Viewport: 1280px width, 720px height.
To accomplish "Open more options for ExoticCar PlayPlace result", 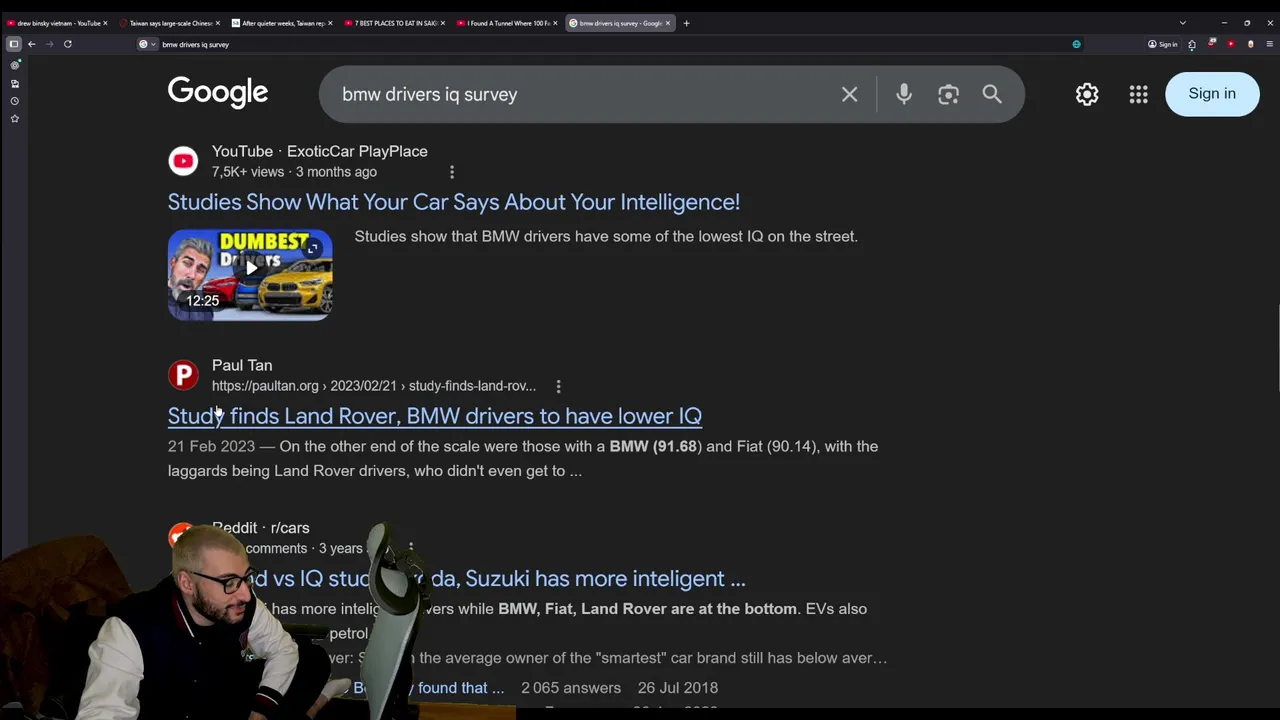I will 452,172.
